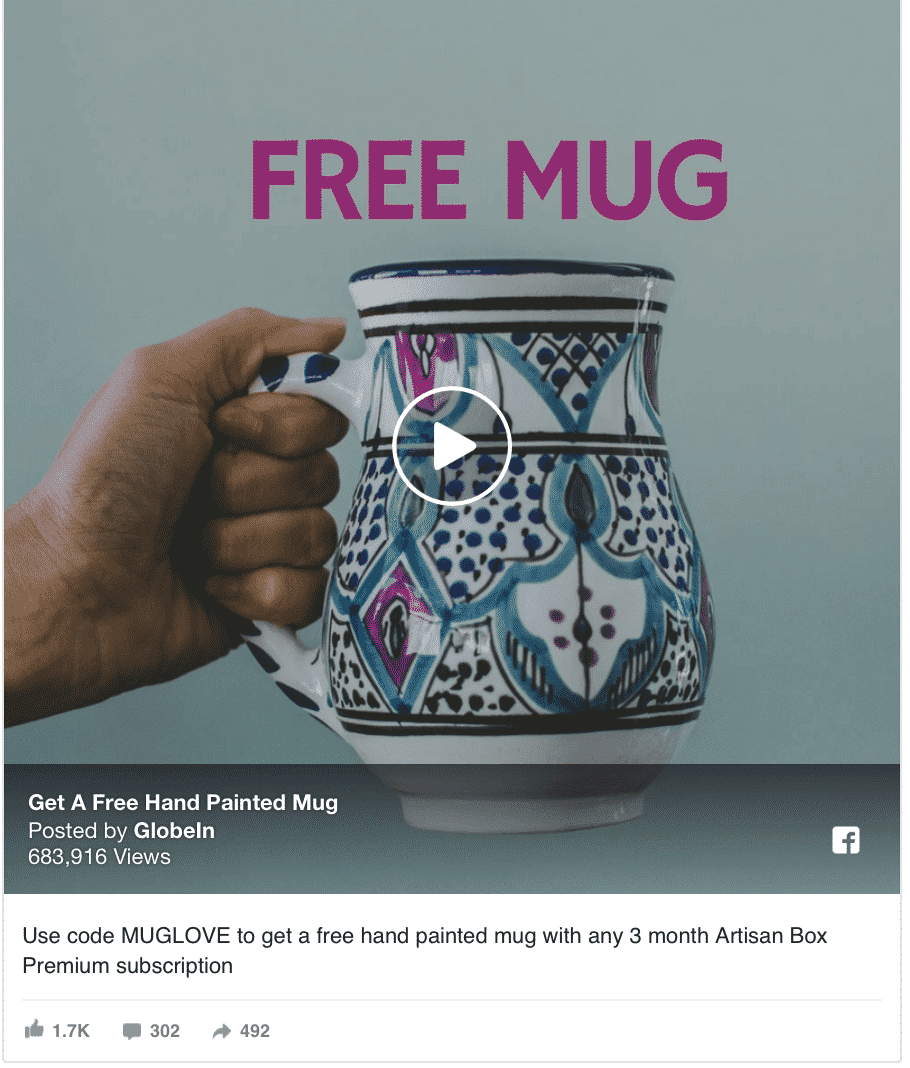Click the hand gripping the mug

(x=170, y=511)
